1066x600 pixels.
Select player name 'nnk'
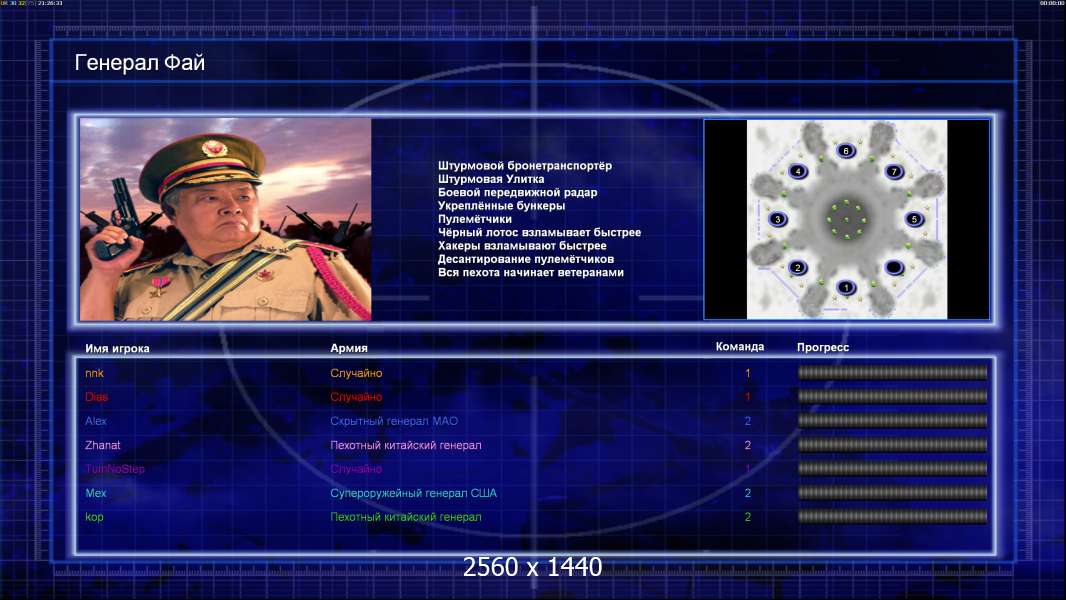(x=94, y=373)
